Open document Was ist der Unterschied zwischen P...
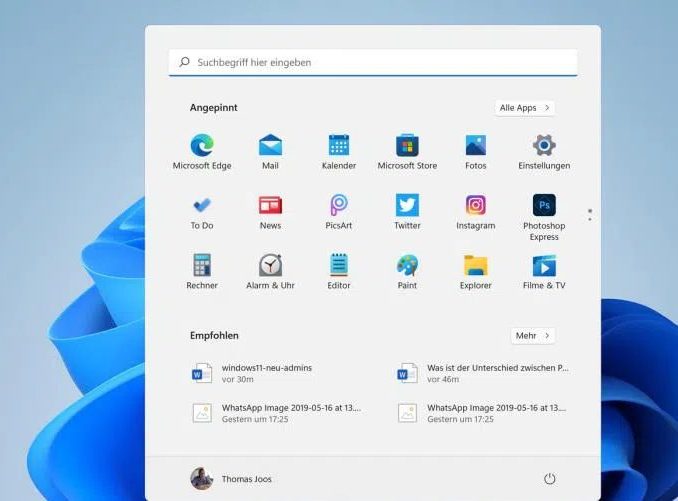 pos(483,373)
